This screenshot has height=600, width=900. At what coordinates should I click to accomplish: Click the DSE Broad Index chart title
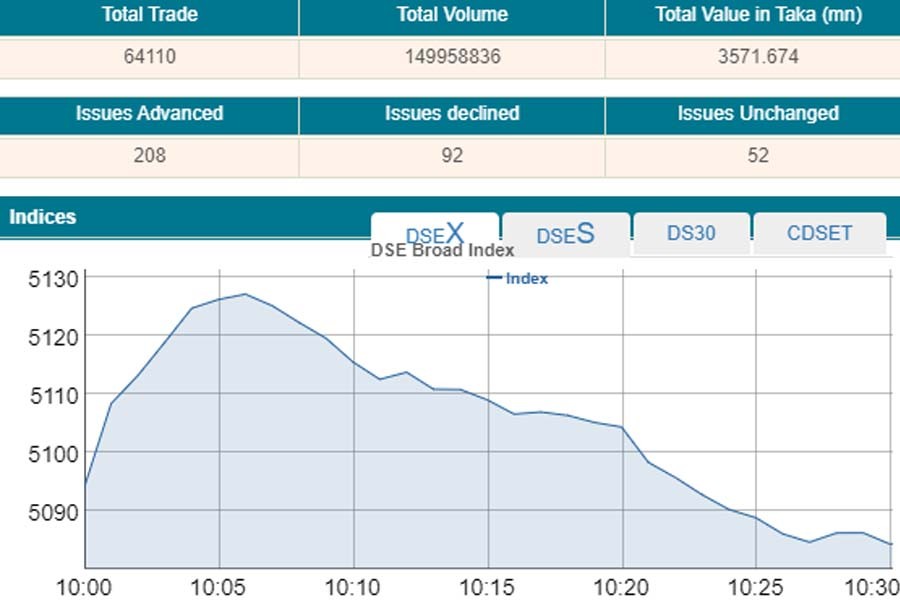(442, 251)
